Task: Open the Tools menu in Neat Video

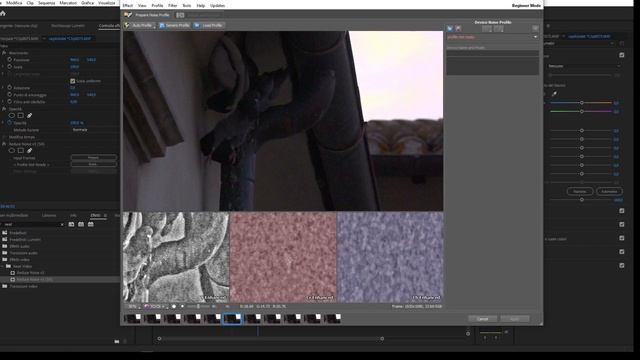Action: click(187, 6)
